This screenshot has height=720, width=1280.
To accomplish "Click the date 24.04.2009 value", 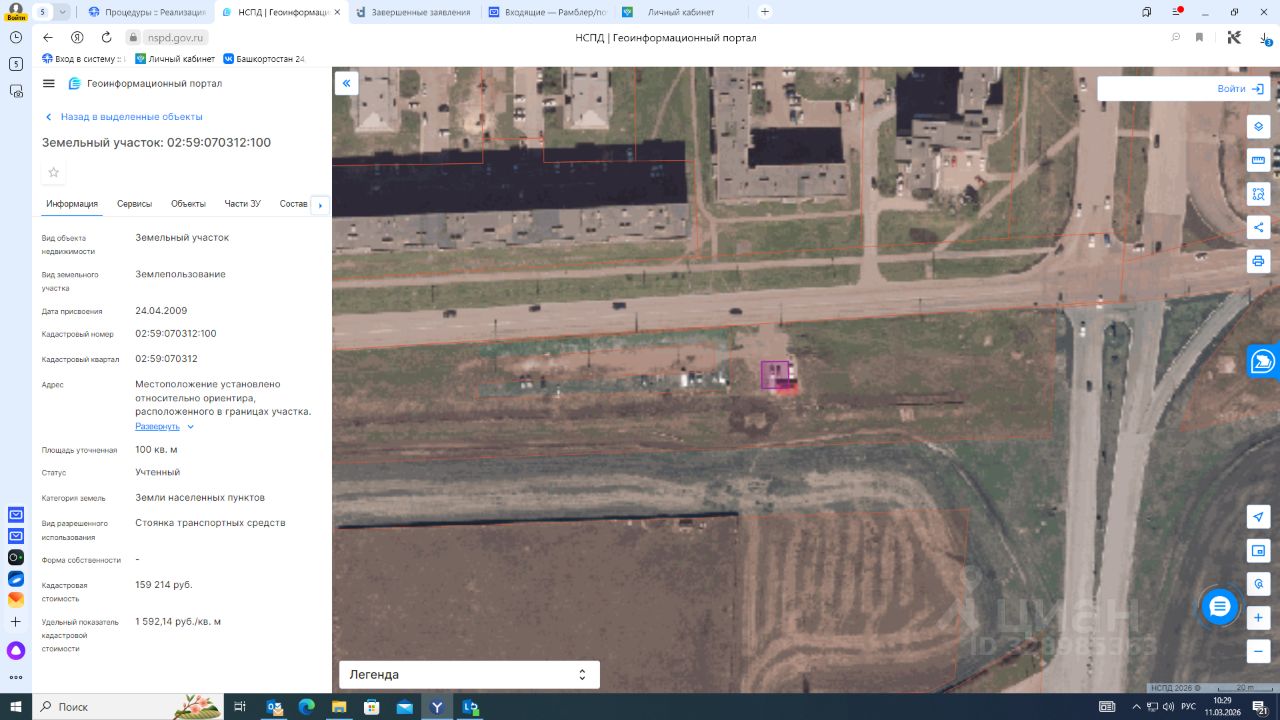I will (x=161, y=311).
